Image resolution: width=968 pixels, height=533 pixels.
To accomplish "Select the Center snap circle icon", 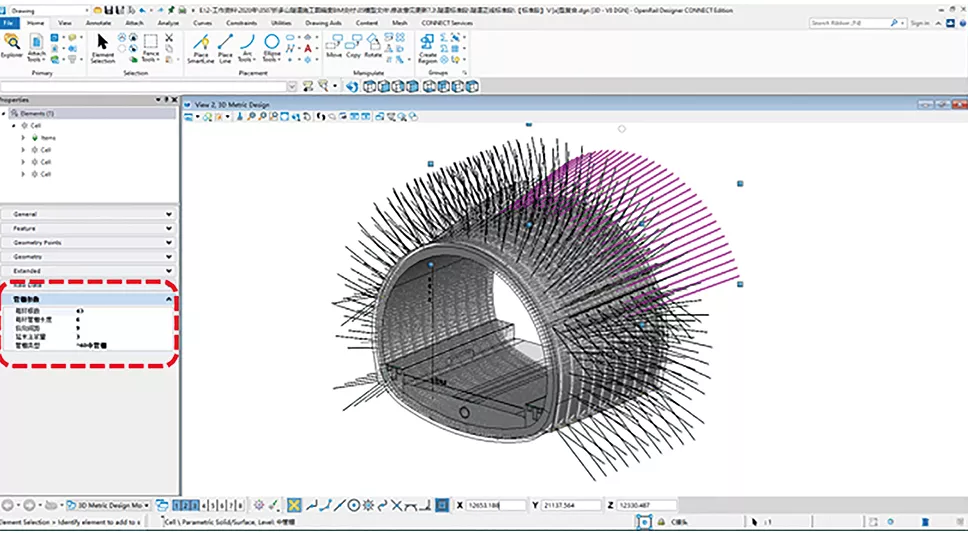I will coord(354,505).
